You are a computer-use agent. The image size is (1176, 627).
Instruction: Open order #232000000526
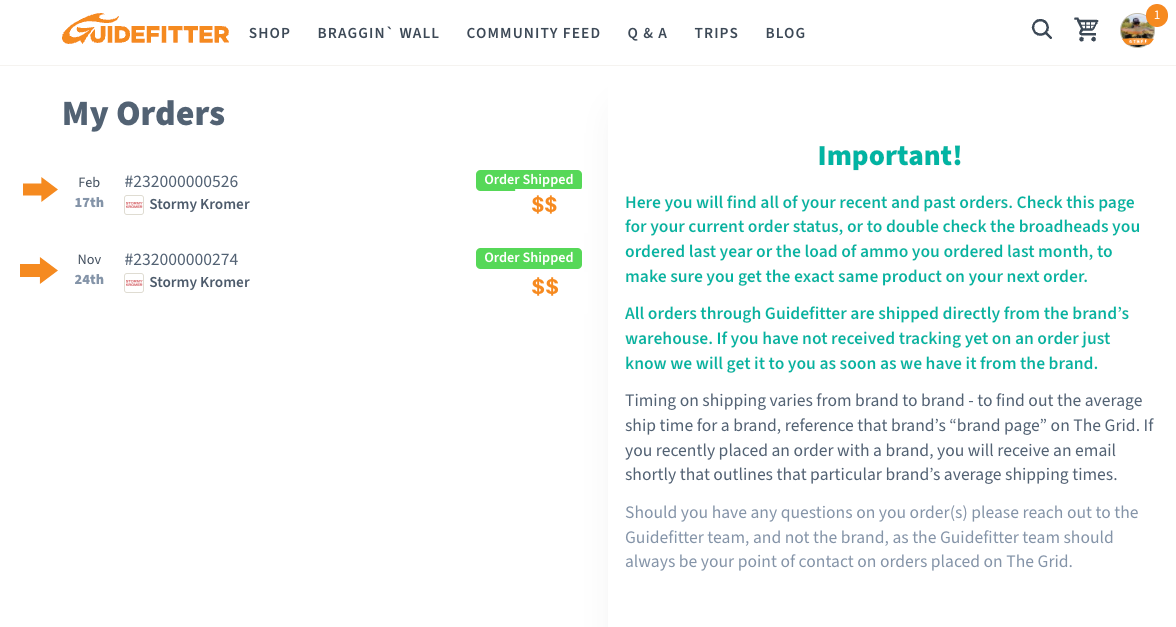(x=181, y=182)
